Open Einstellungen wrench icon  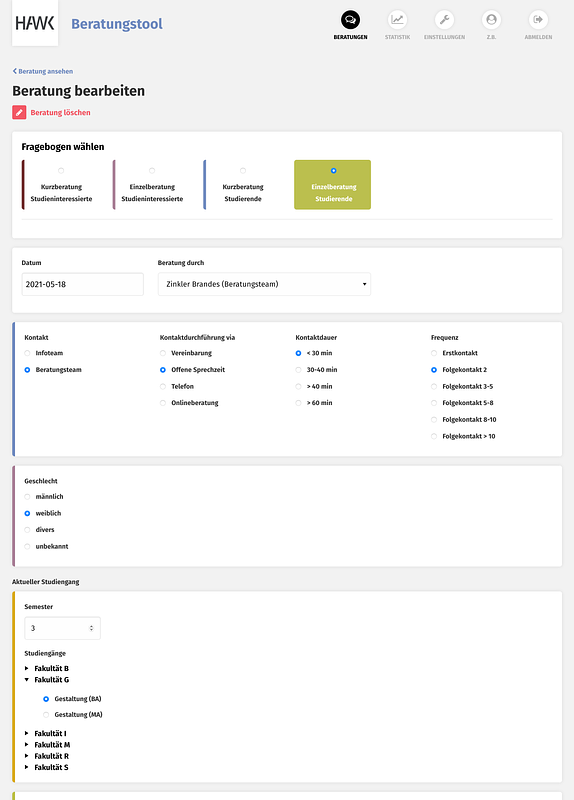[444, 20]
